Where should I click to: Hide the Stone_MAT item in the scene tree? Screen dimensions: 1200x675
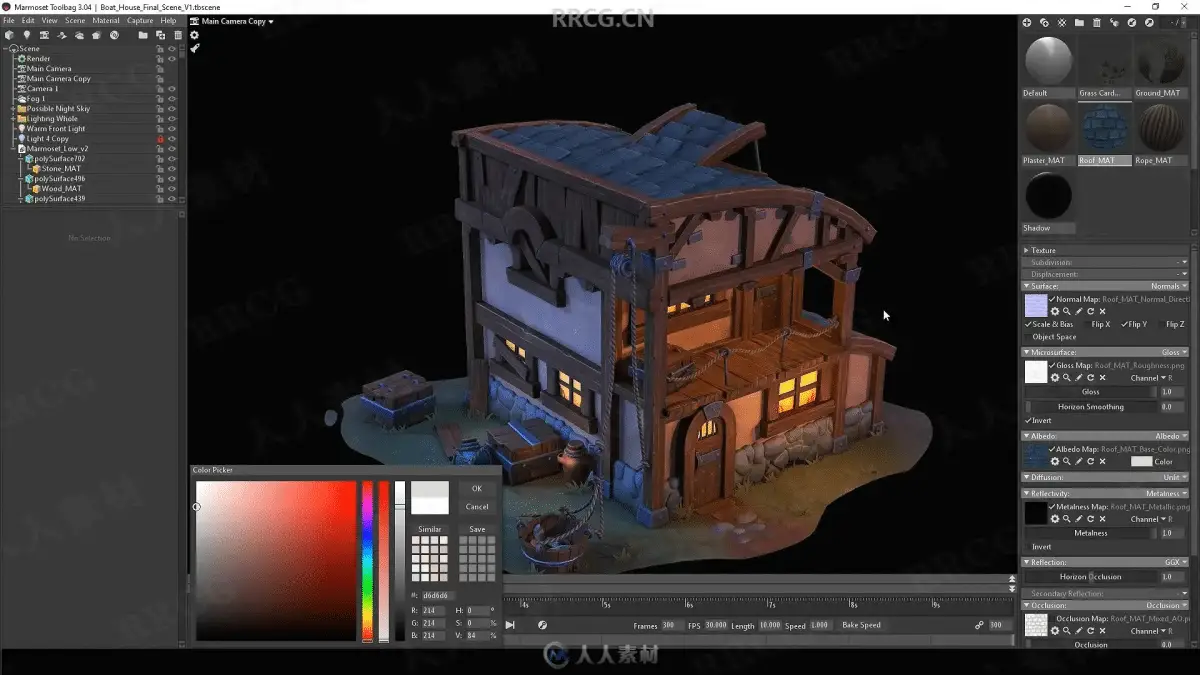tap(172, 169)
